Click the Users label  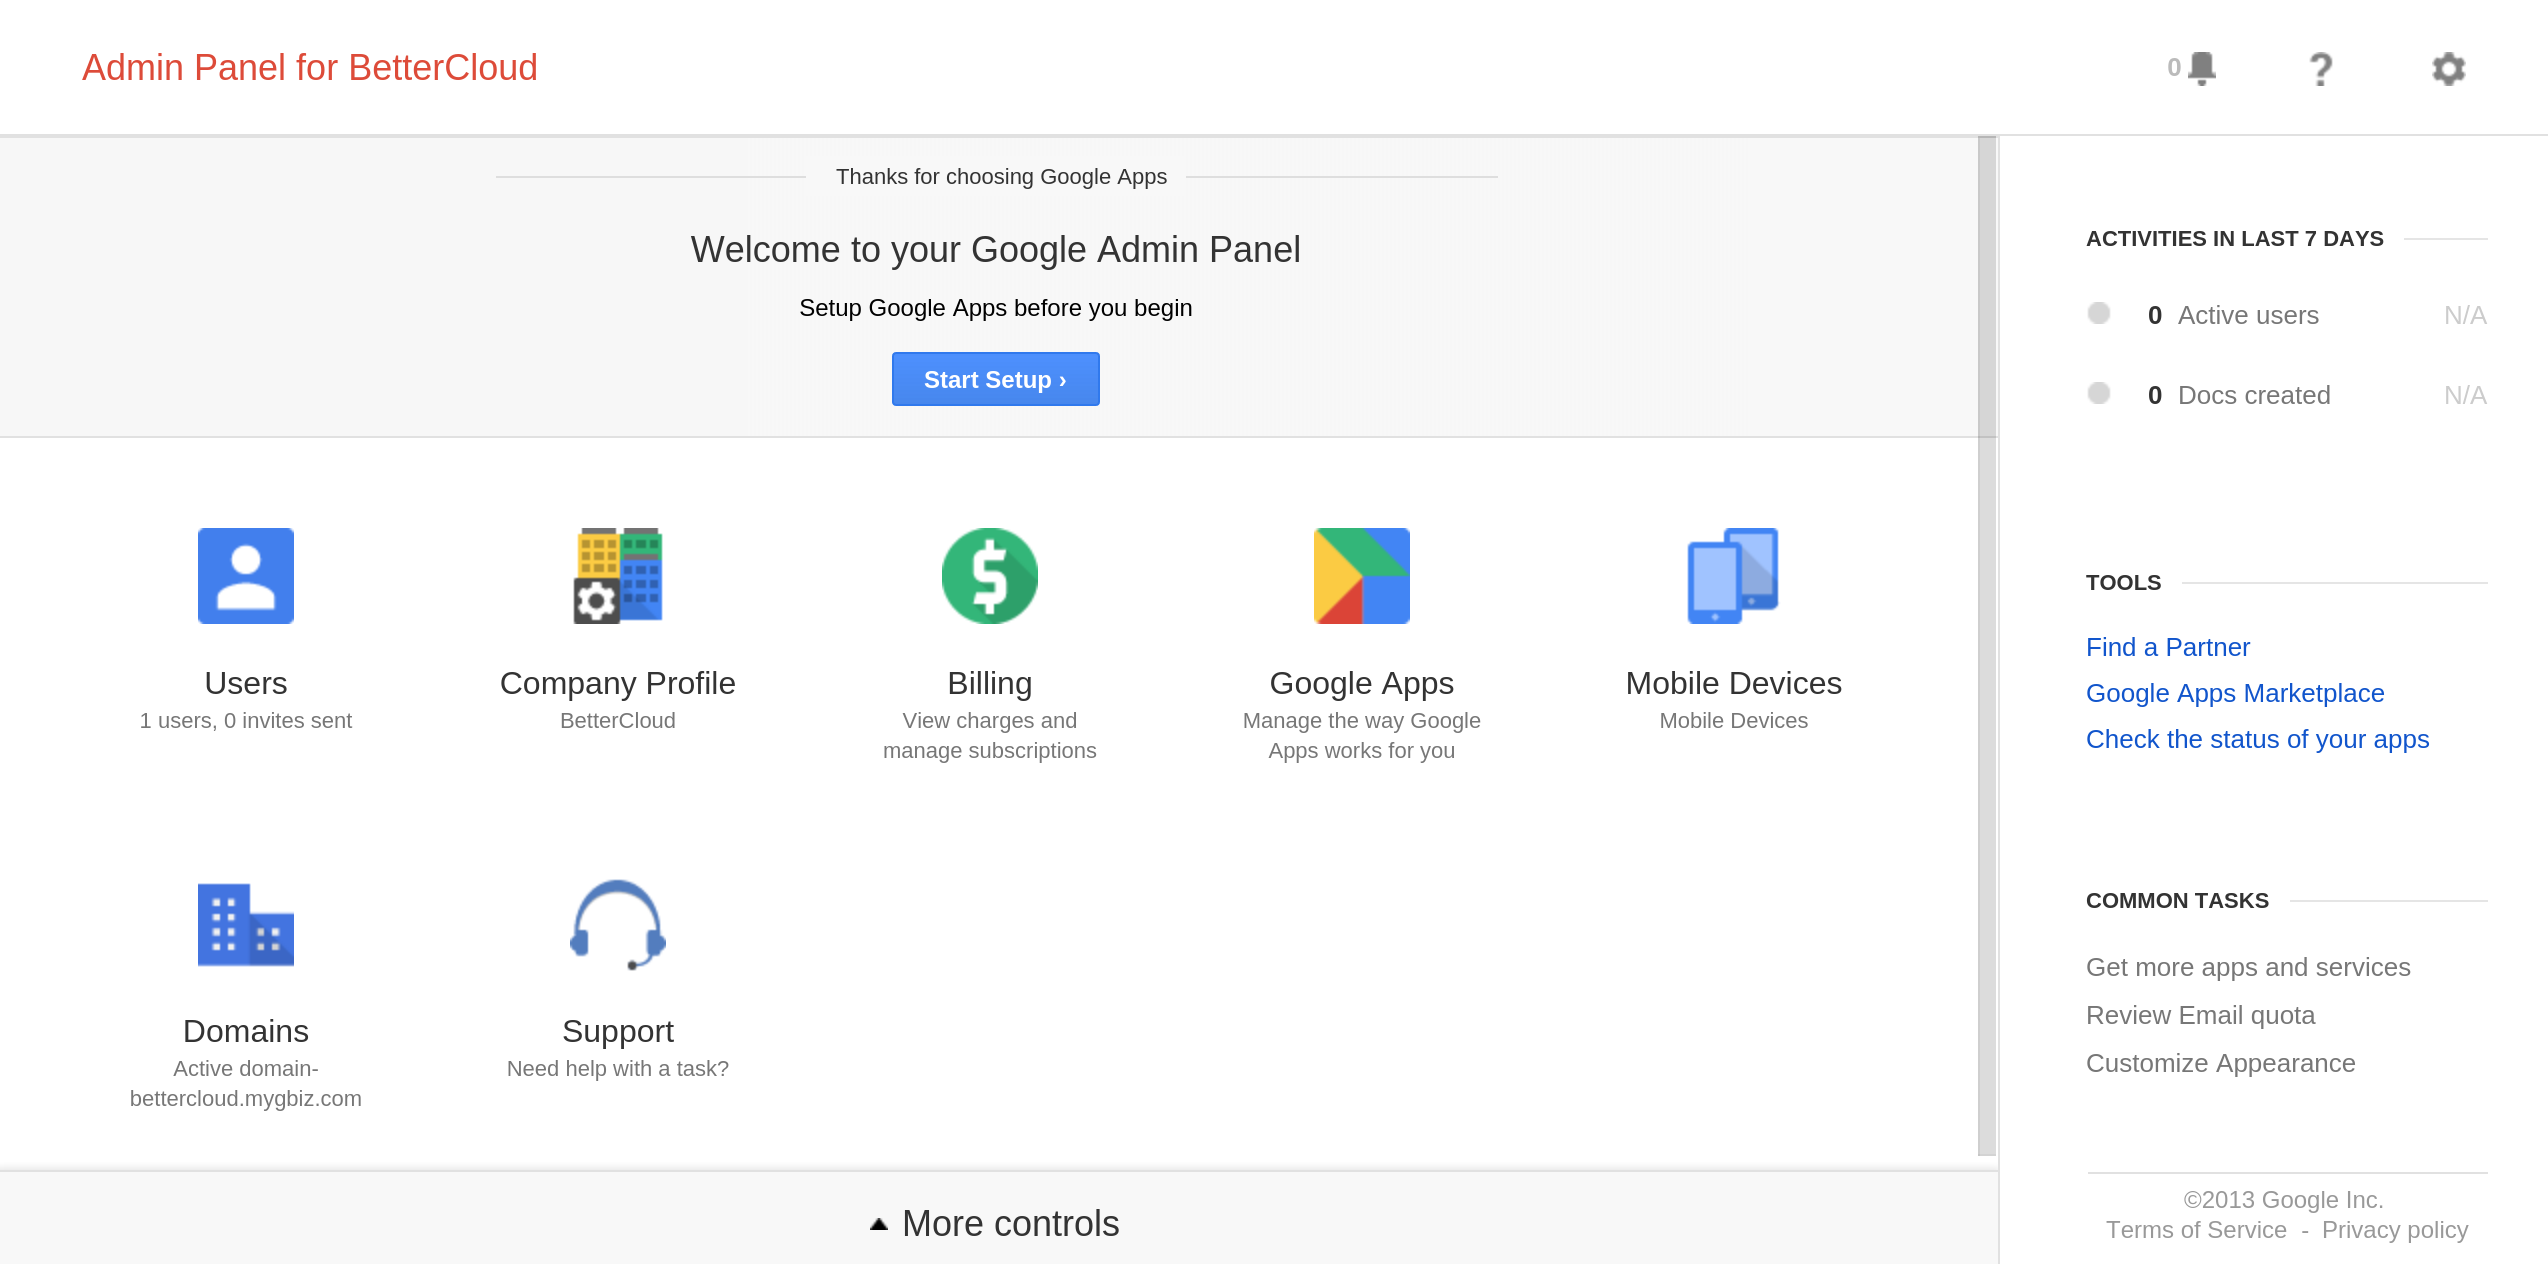click(x=246, y=683)
